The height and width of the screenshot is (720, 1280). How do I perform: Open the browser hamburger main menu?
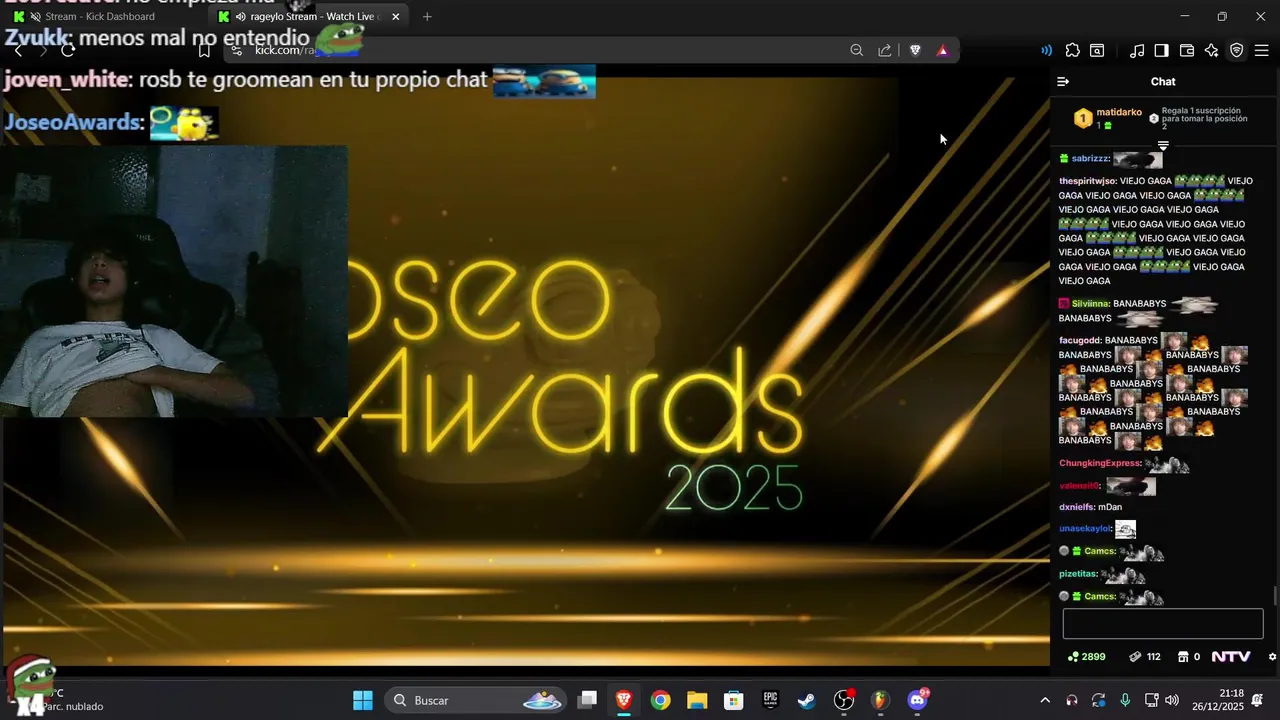pyautogui.click(x=1261, y=50)
